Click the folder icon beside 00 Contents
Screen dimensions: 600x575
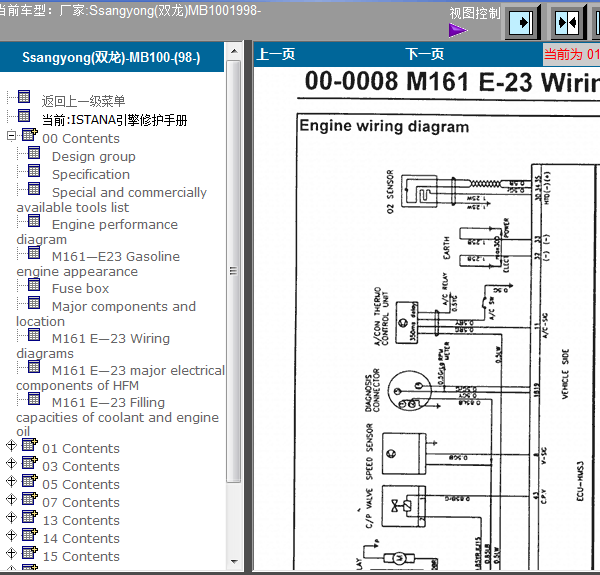pos(29,134)
